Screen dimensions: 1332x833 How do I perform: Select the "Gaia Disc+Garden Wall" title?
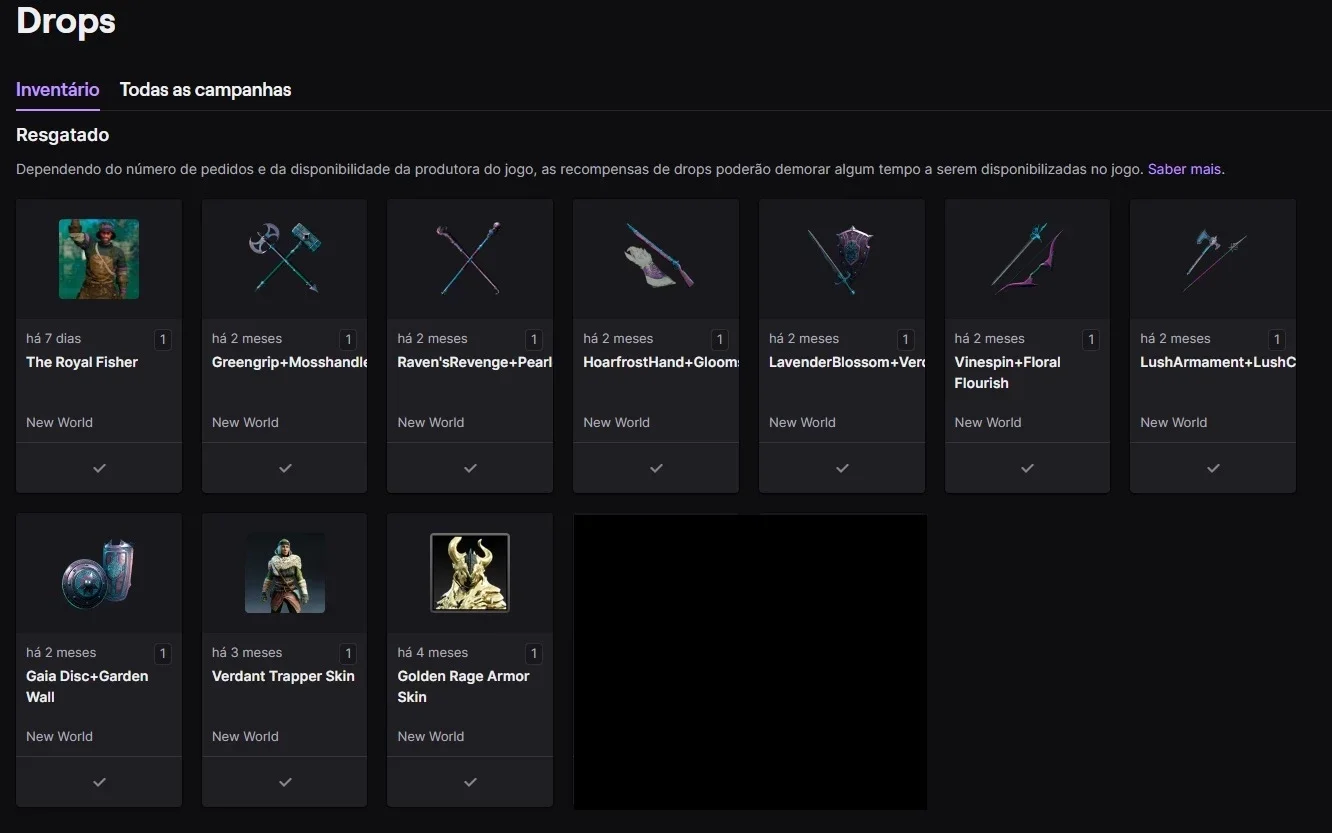click(x=87, y=686)
